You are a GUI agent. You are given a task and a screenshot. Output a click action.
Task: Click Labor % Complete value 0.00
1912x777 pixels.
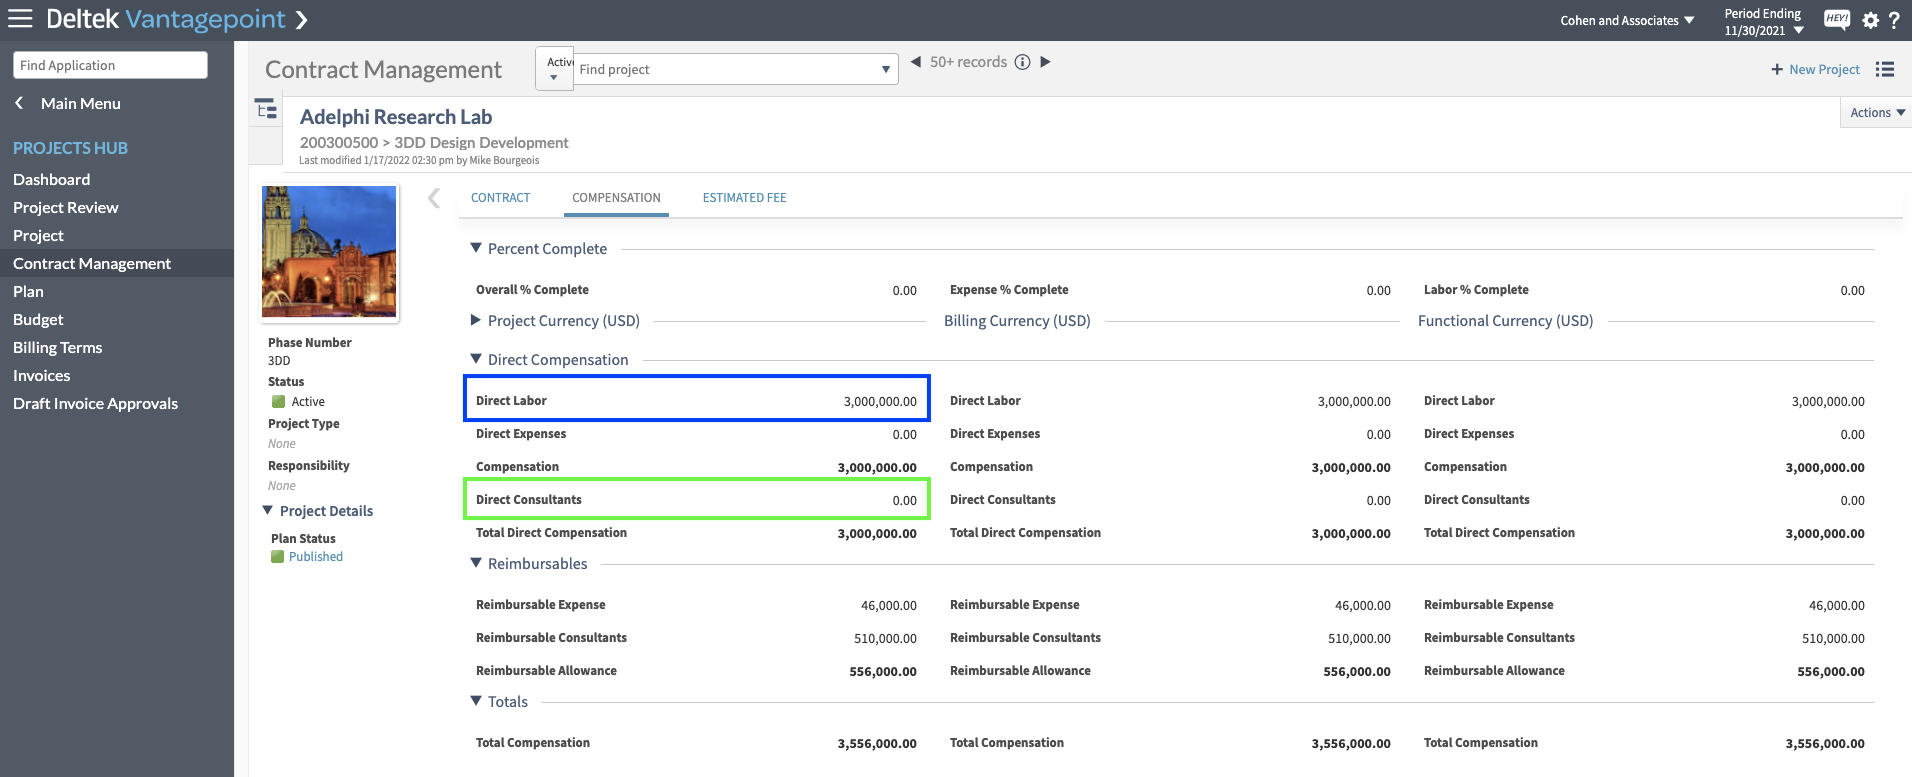point(1852,290)
